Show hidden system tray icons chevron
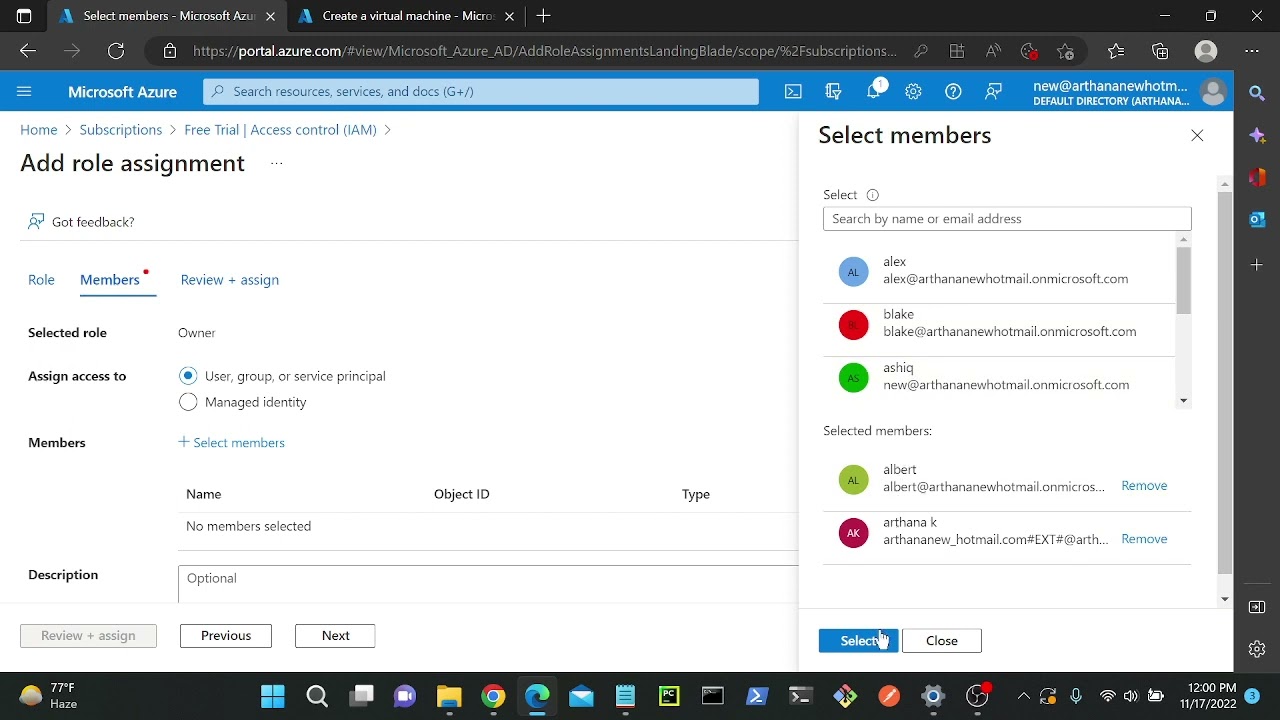The image size is (1280, 720). click(x=1023, y=696)
